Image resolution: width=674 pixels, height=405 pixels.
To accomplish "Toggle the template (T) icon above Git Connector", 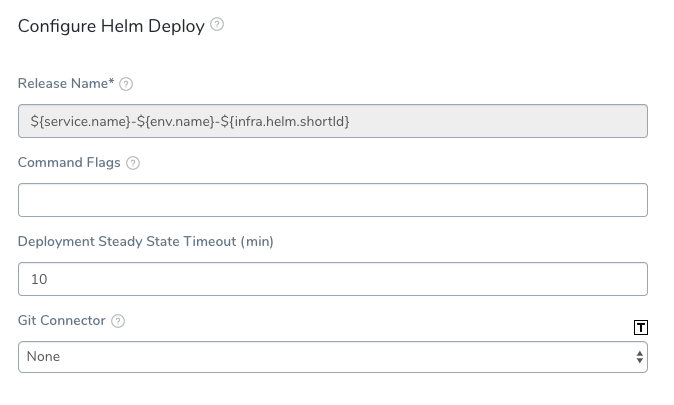I will point(640,328).
